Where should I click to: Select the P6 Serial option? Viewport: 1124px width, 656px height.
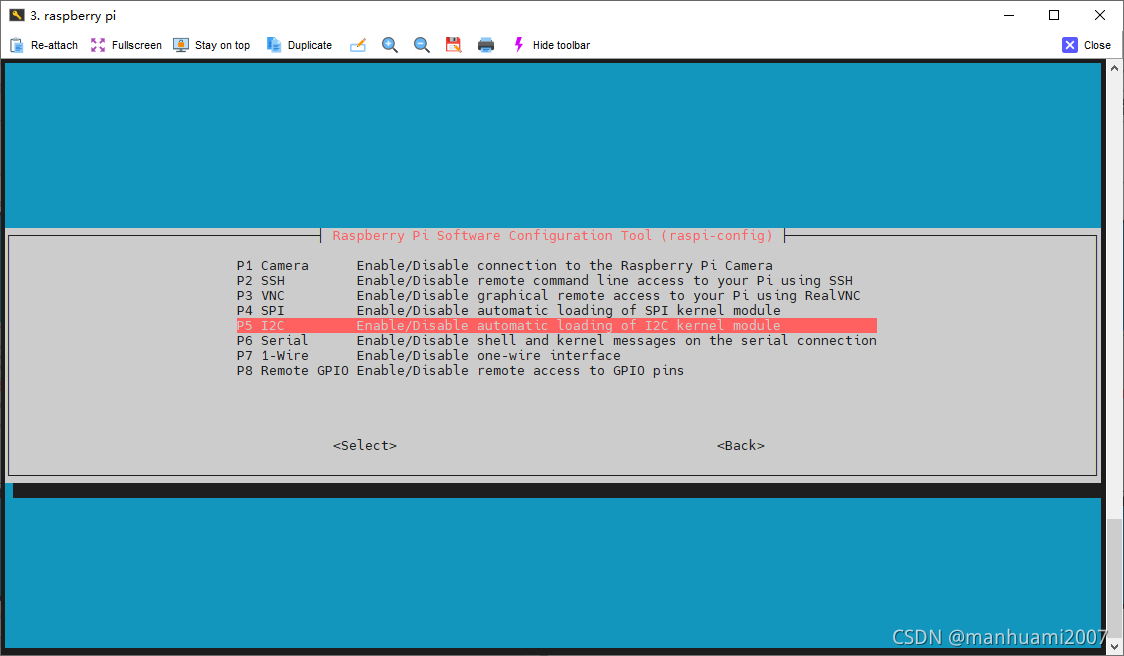[556, 341]
